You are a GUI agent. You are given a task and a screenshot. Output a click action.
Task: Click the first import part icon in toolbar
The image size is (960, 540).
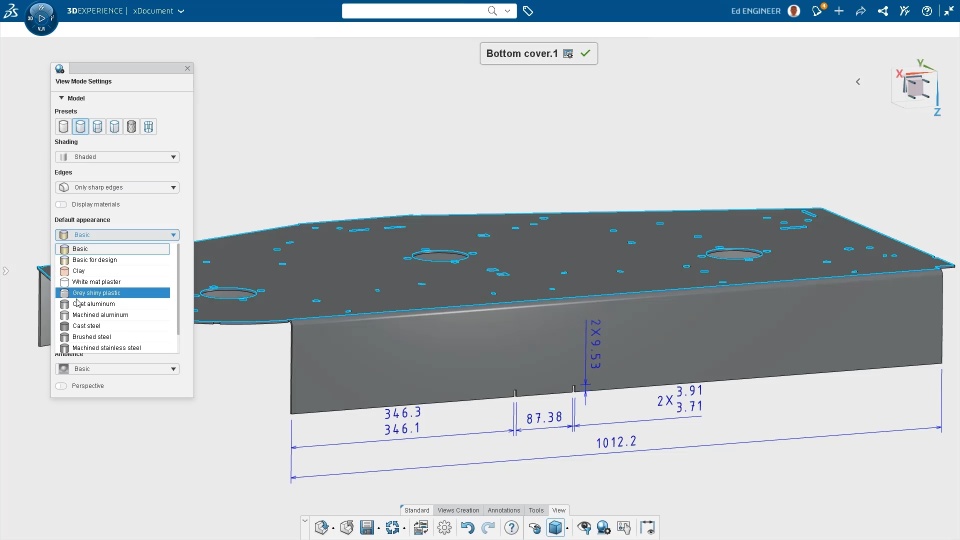point(321,527)
